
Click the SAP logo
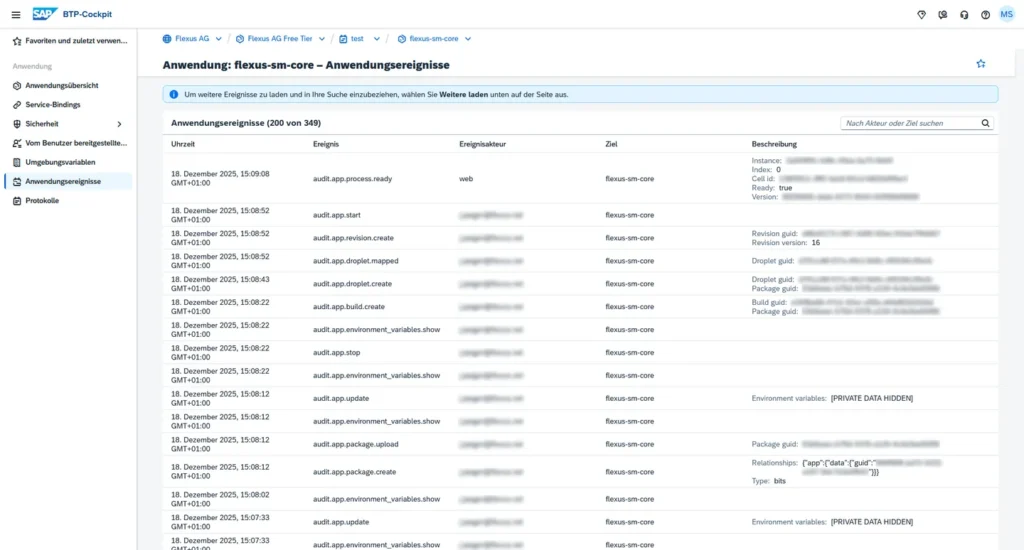tap(44, 14)
